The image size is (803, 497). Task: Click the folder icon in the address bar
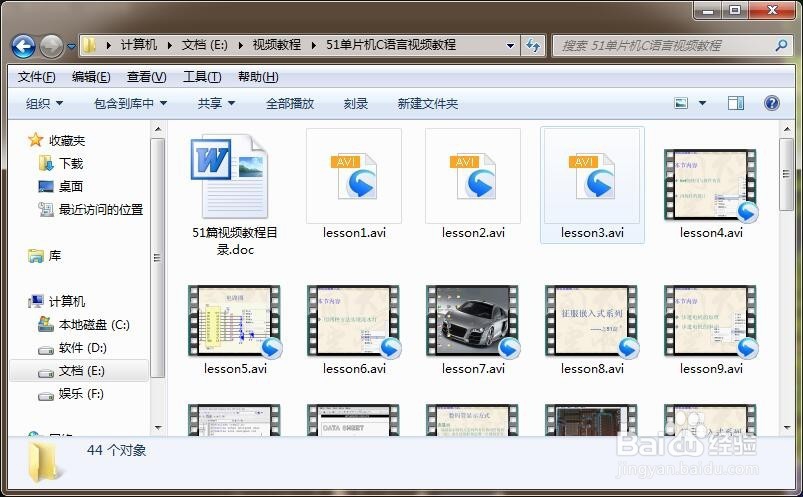tap(90, 45)
